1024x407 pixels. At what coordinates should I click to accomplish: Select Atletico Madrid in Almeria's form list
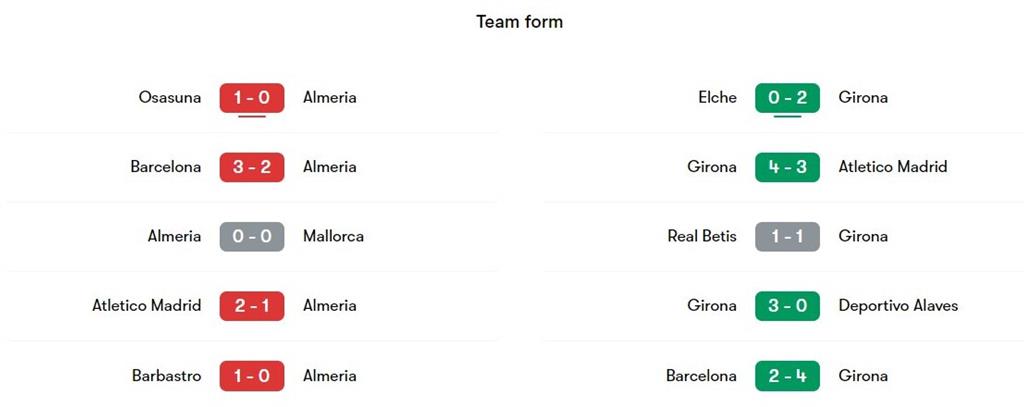(146, 306)
